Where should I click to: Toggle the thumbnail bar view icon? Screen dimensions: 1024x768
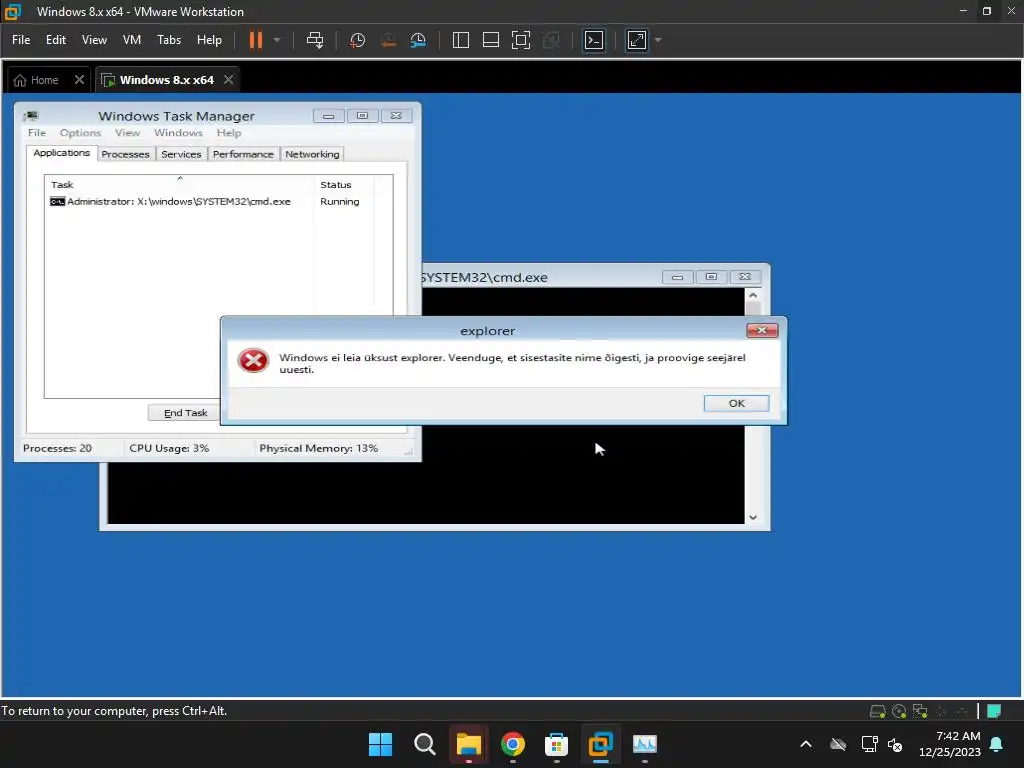tap(490, 40)
